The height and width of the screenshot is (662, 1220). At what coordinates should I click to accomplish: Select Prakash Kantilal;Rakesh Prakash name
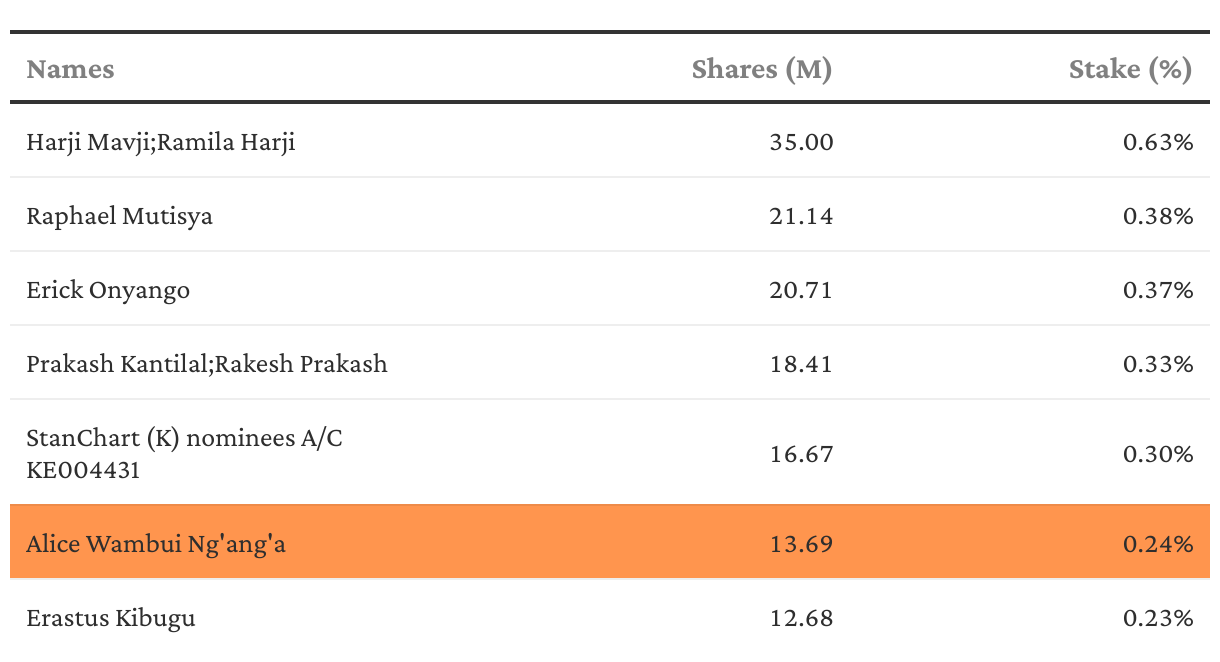[207, 364]
